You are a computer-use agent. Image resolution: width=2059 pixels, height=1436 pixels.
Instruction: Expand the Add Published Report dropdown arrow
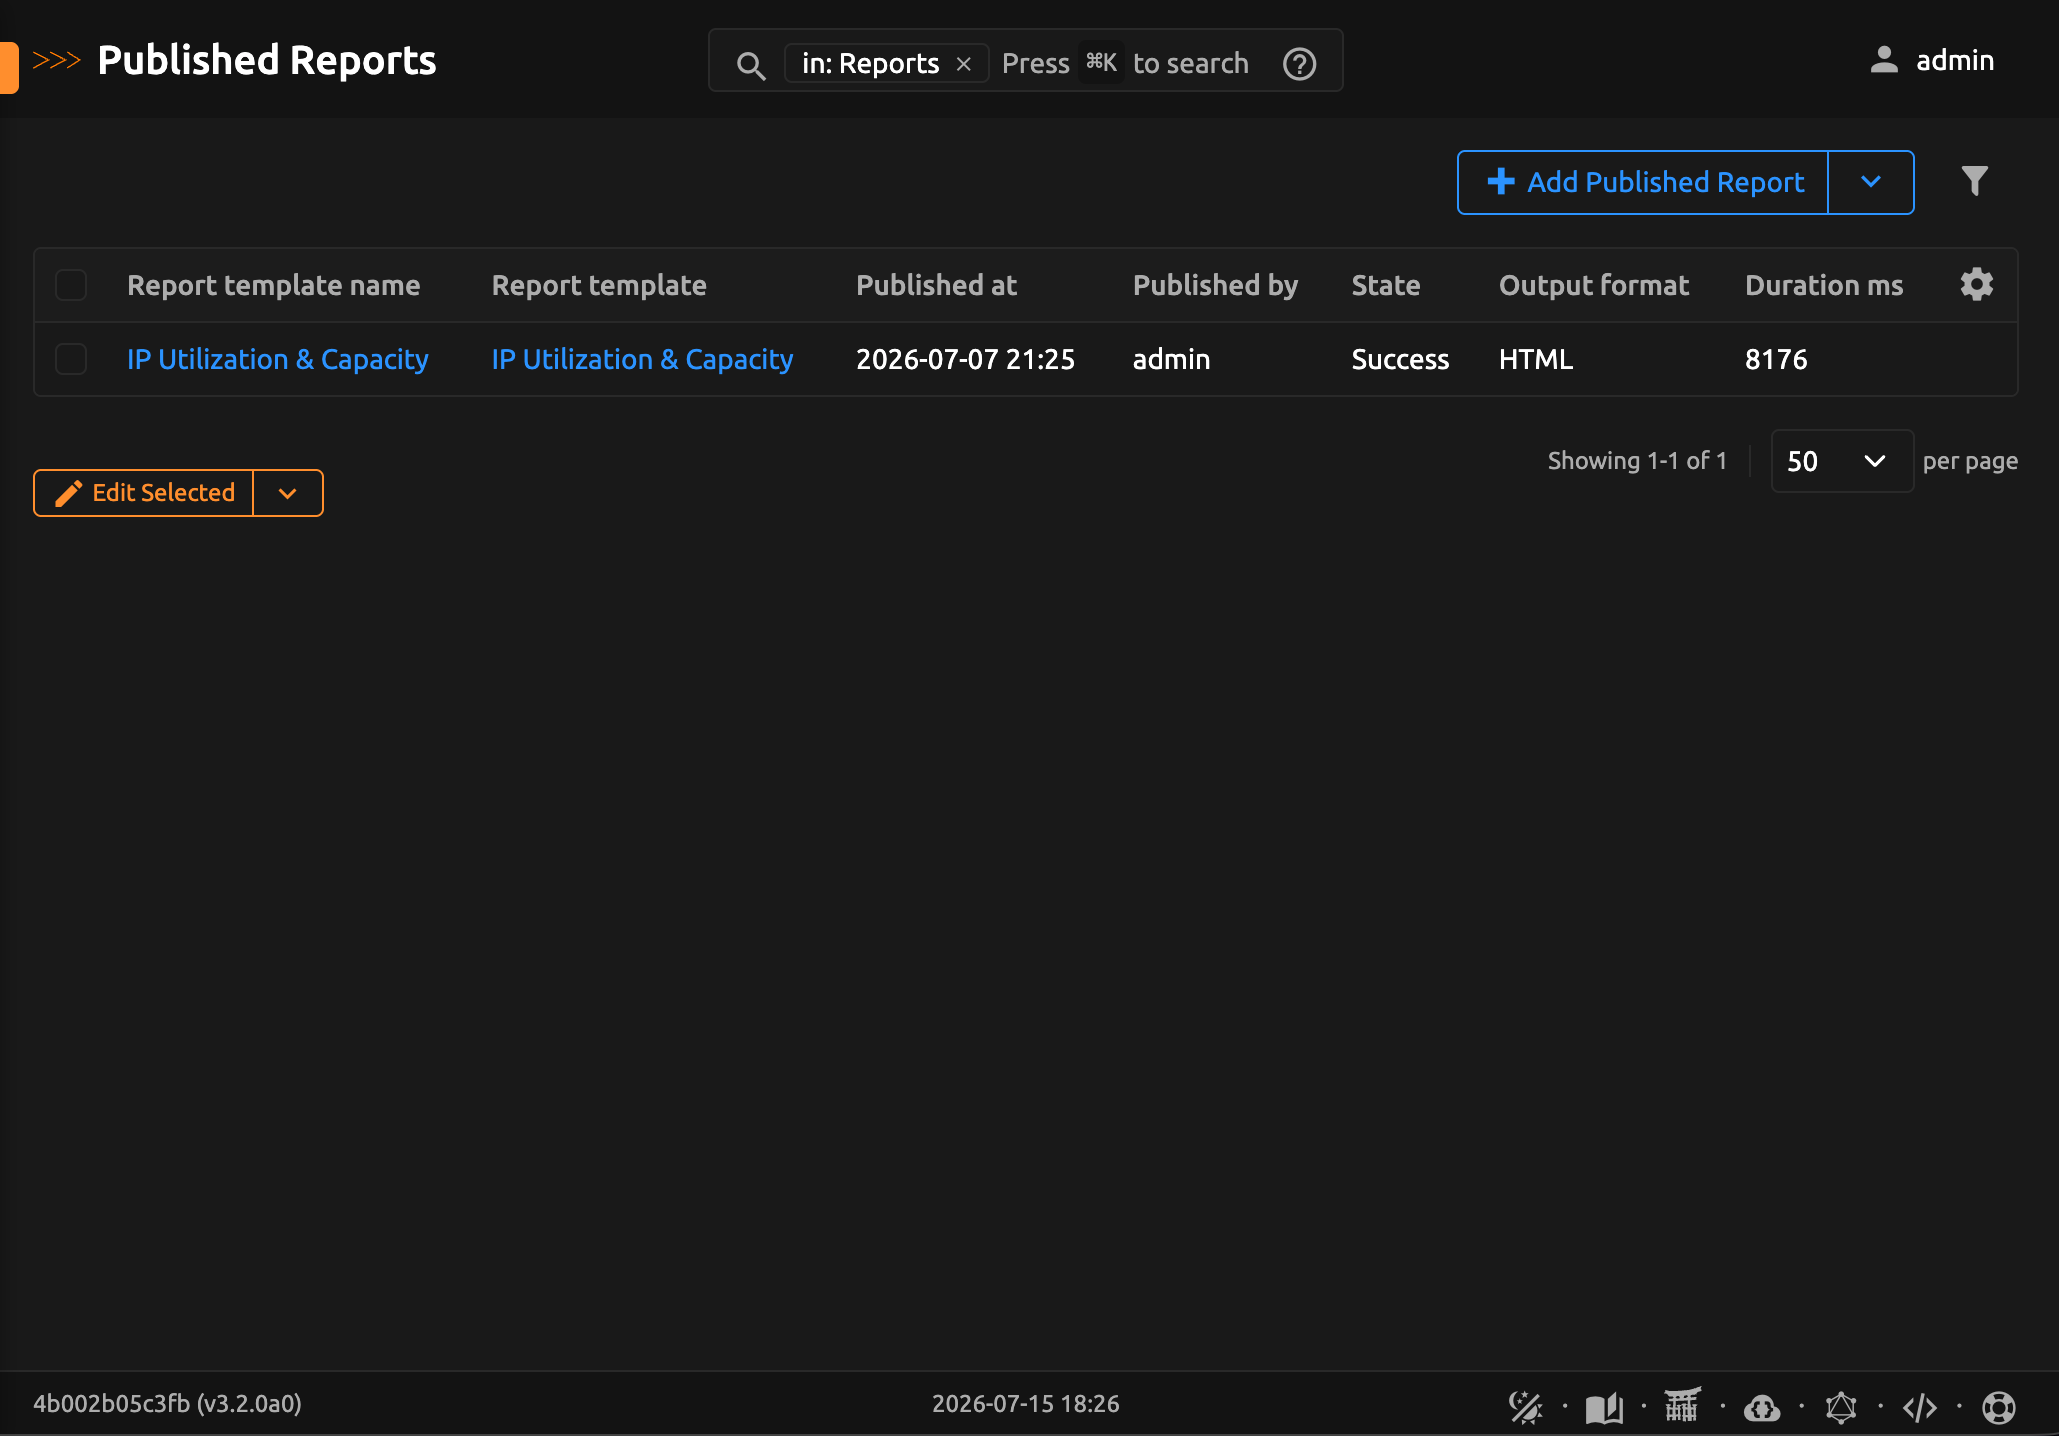pos(1871,182)
